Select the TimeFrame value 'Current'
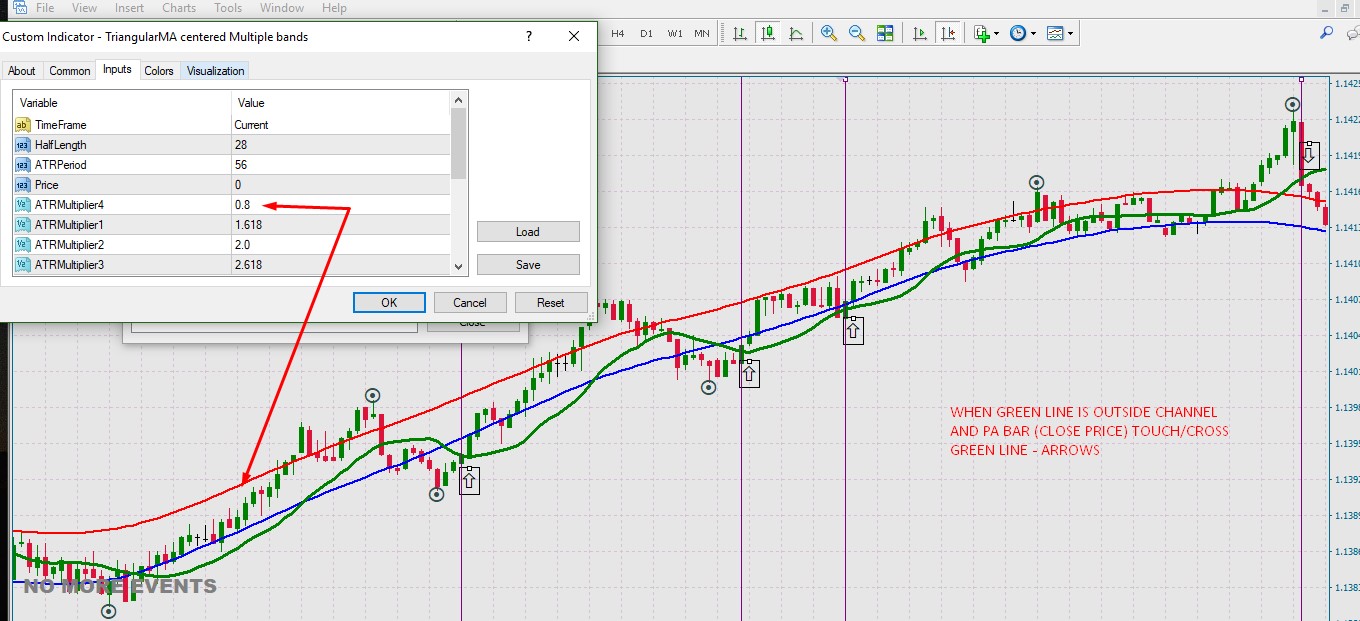 tap(251, 125)
